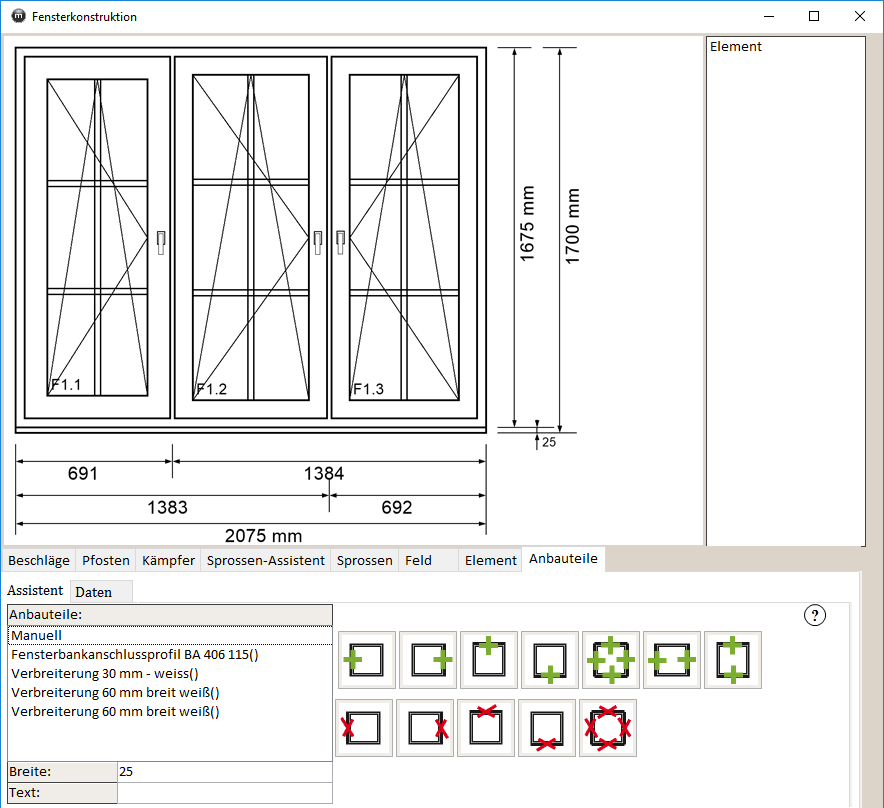Open the Sprossen-Assistent tab
The height and width of the screenshot is (808, 884).
pos(266,560)
